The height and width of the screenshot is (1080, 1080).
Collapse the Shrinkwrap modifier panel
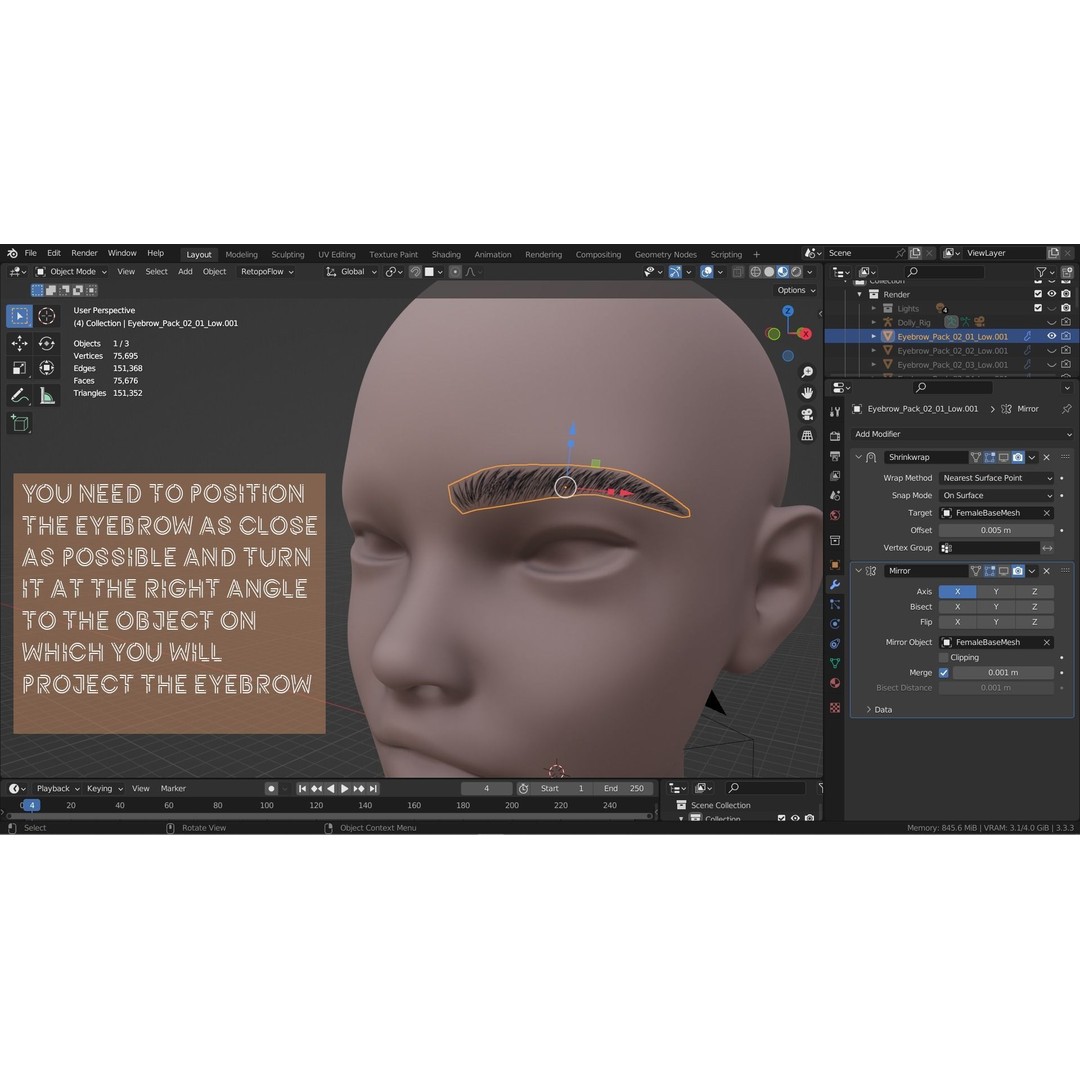coord(859,457)
